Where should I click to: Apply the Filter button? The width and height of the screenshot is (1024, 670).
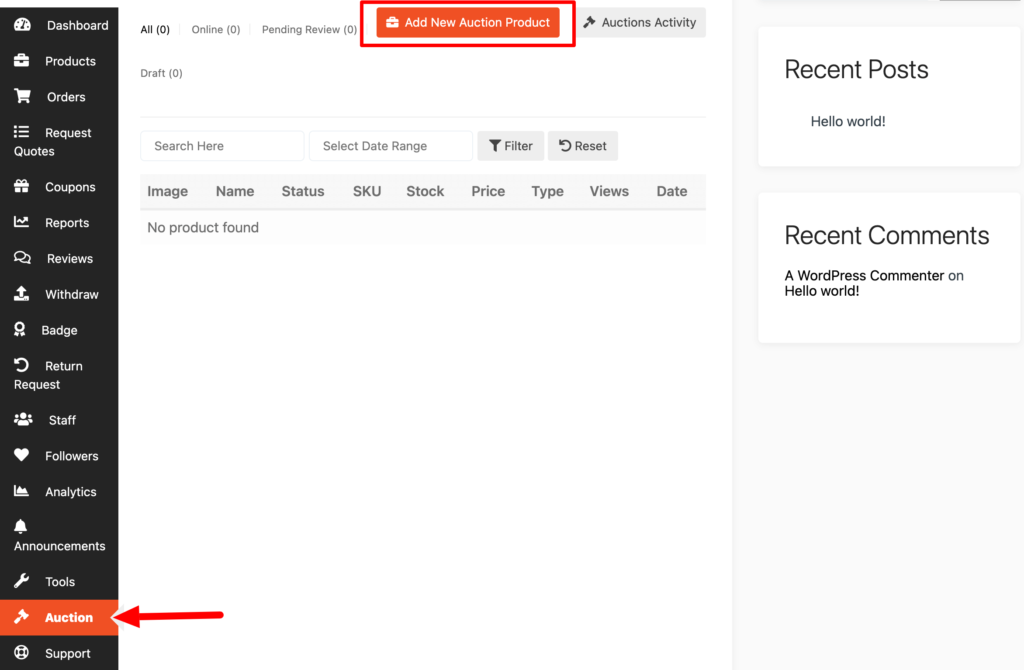[511, 146]
